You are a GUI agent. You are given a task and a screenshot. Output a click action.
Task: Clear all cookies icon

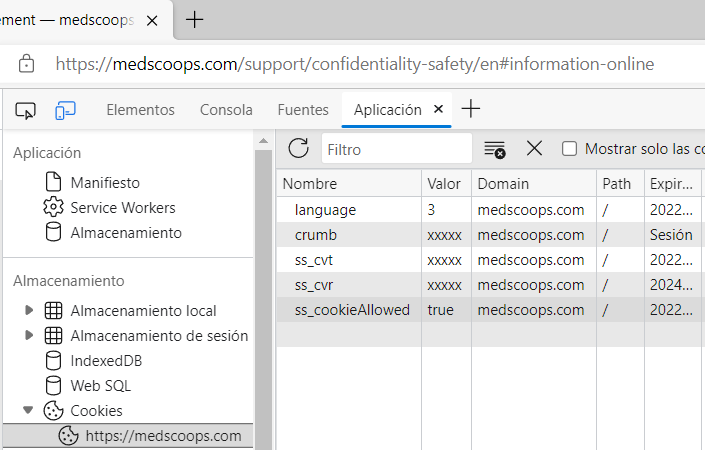[x=494, y=149]
